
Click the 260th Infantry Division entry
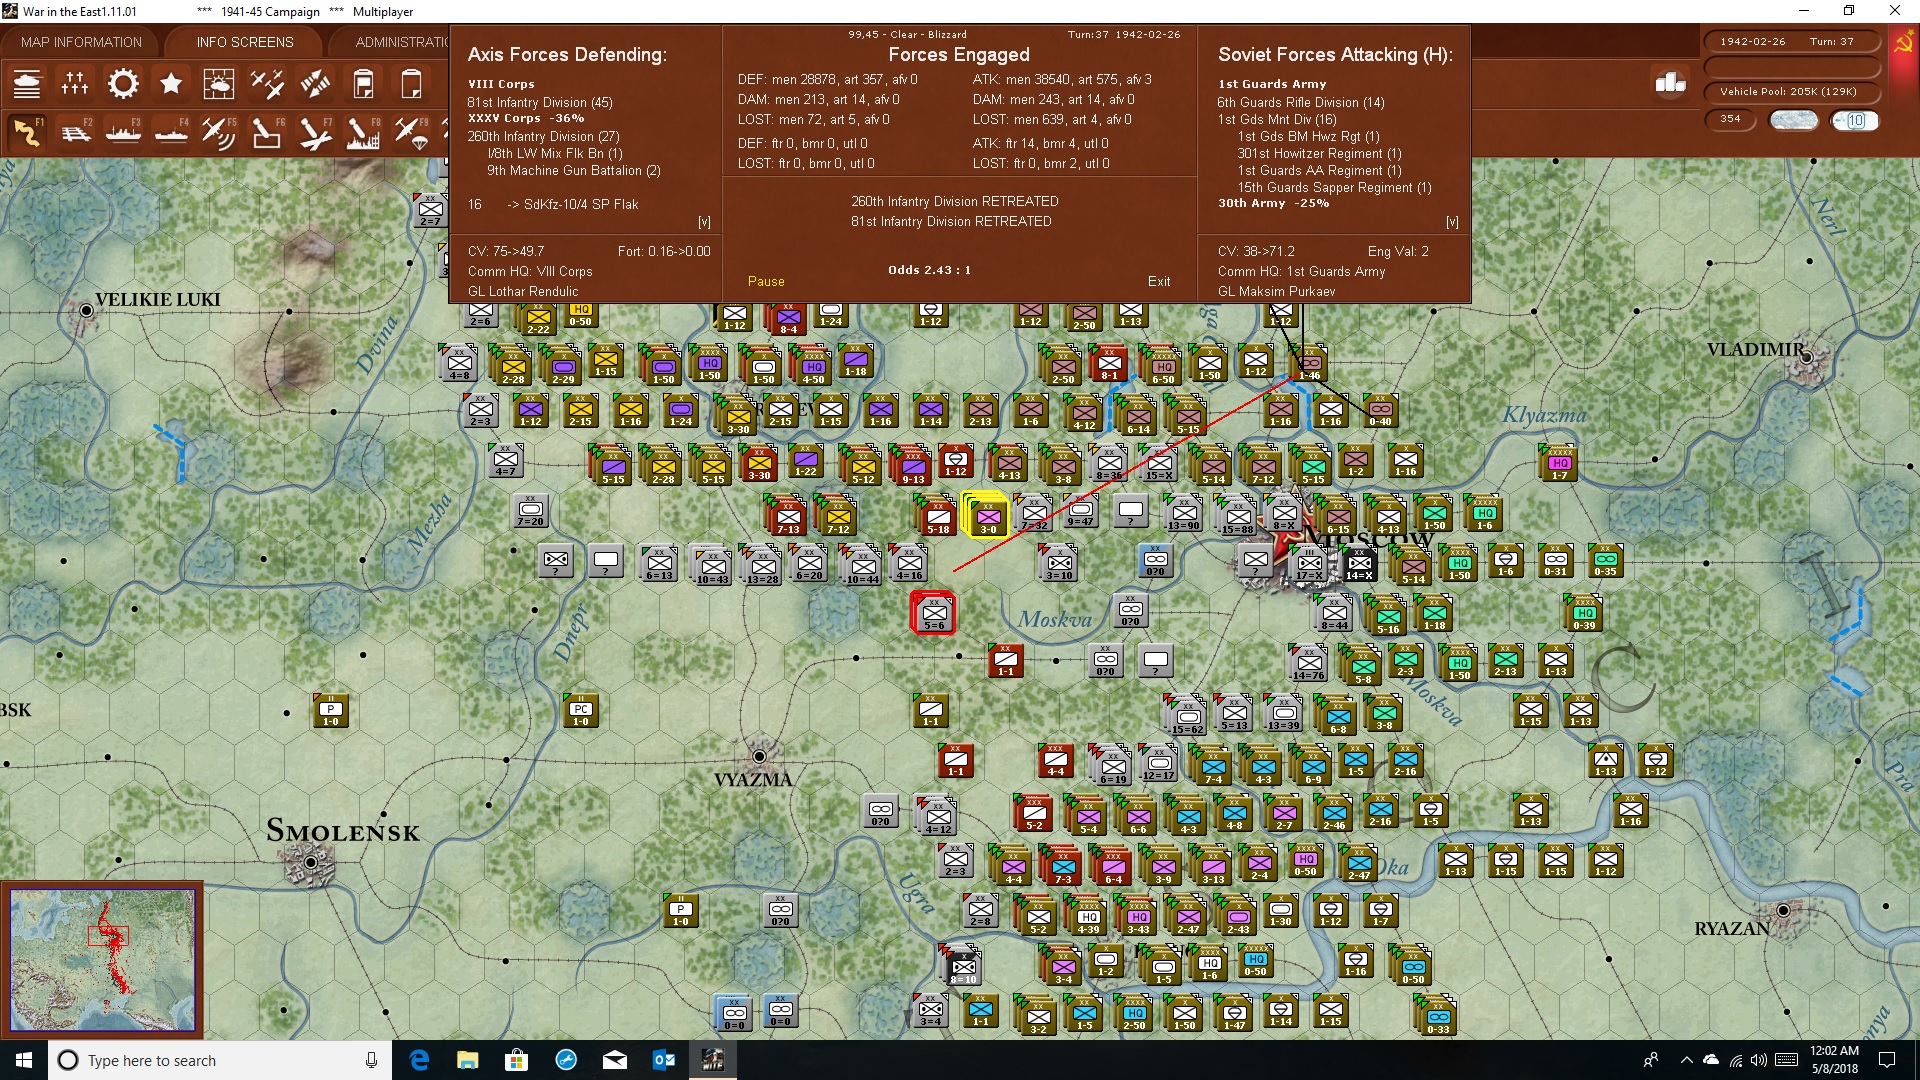pyautogui.click(x=544, y=136)
